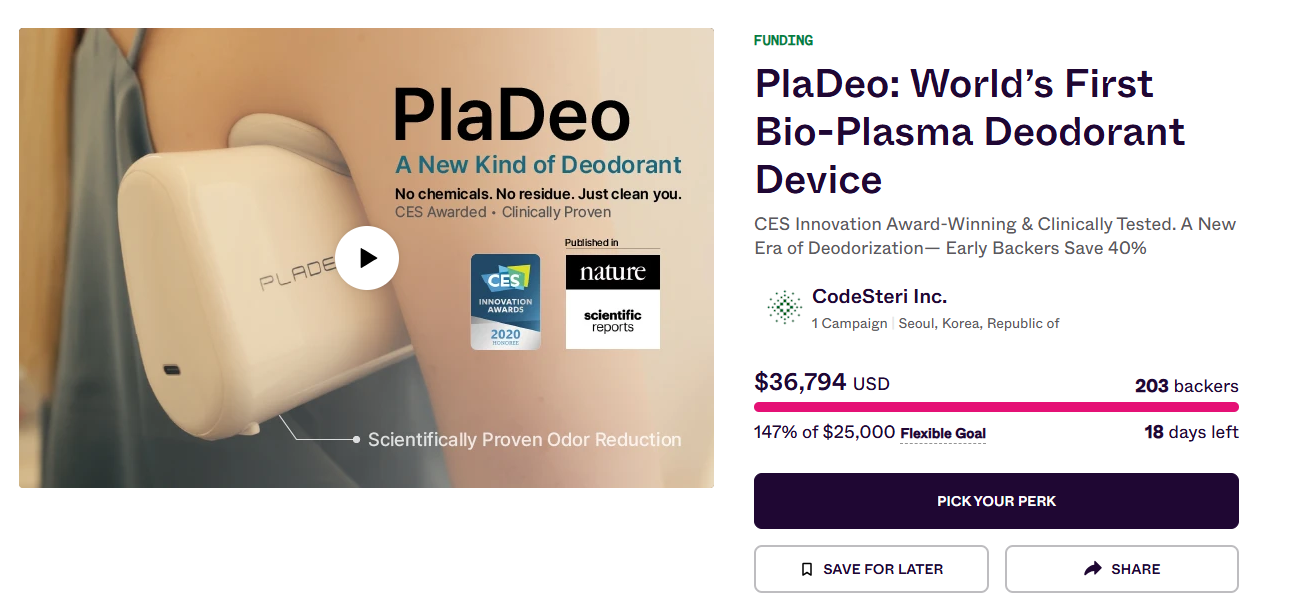Click the nature scientific reports badge
The image size is (1290, 608).
613,302
